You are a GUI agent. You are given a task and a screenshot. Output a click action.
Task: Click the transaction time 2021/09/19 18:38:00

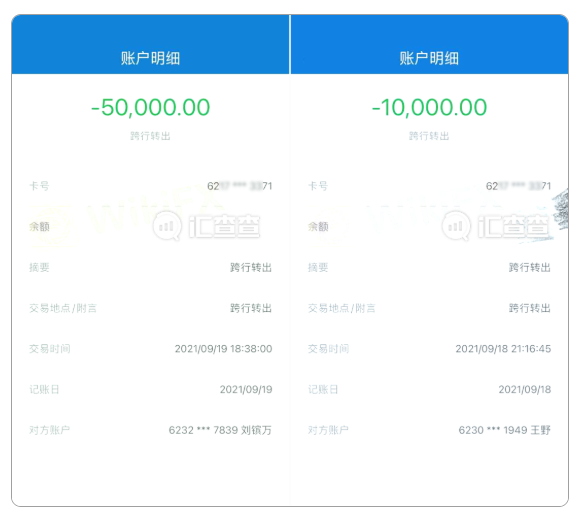pos(223,349)
